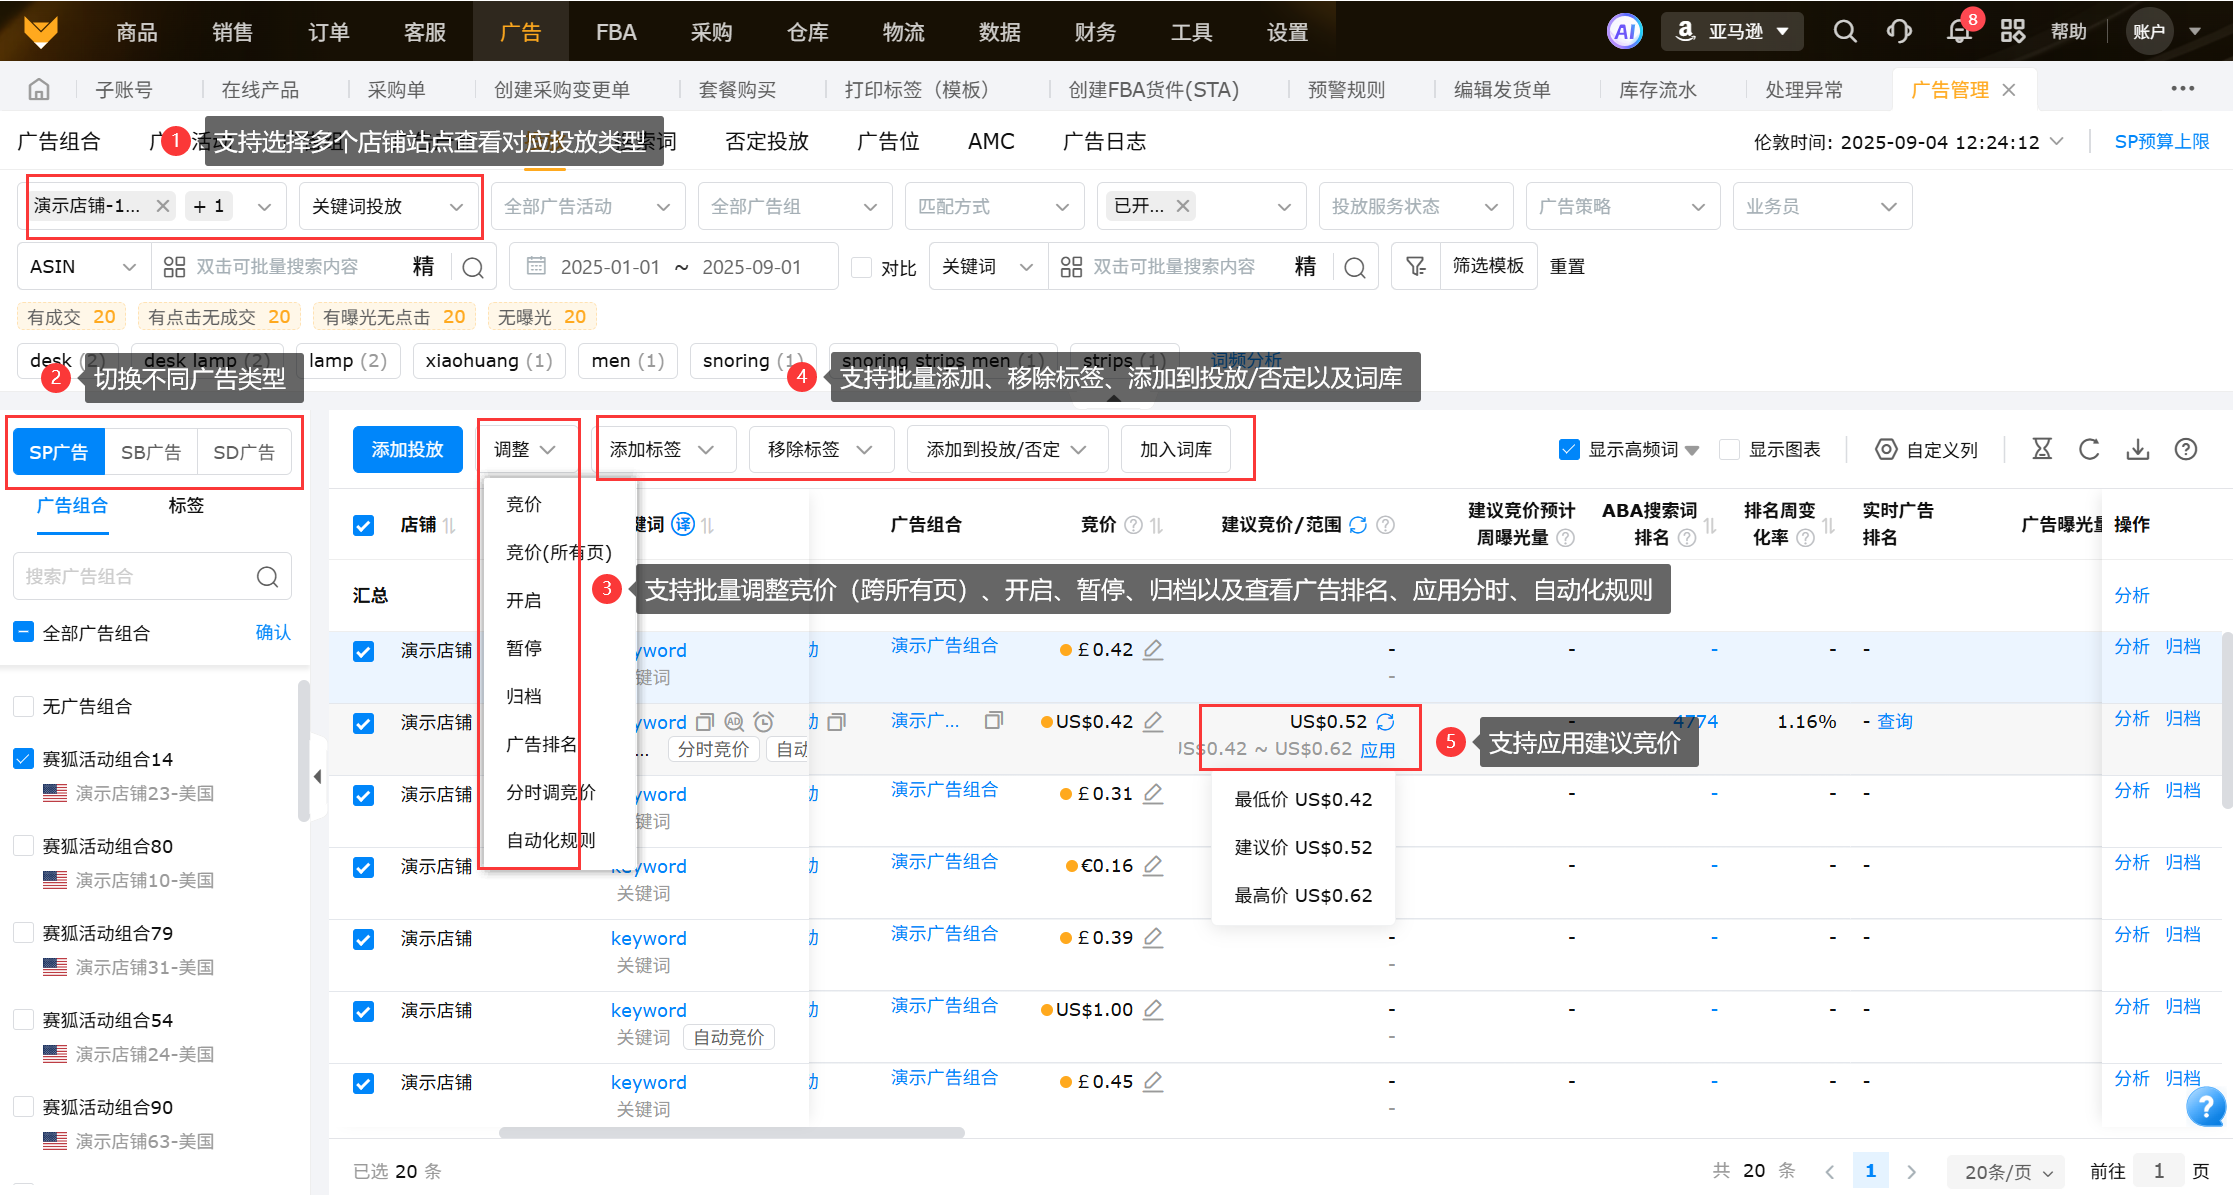The image size is (2233, 1195).
Task: Uncheck the 显示高频词 checkbox
Action: 1569,450
